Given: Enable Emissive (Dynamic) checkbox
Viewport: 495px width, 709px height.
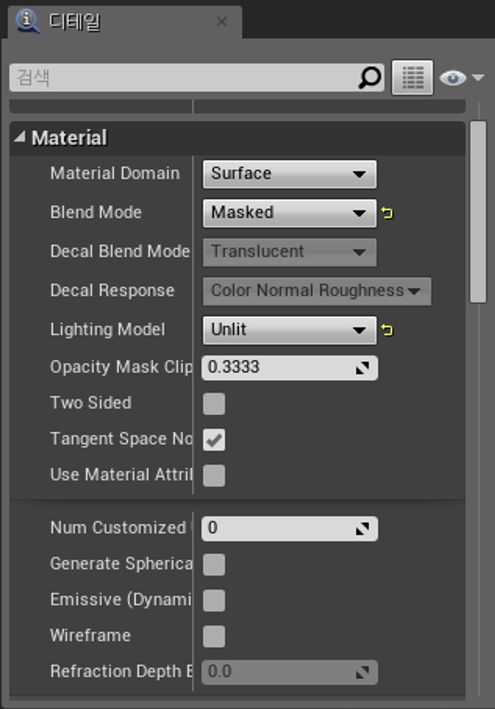Looking at the screenshot, I should pyautogui.click(x=214, y=600).
